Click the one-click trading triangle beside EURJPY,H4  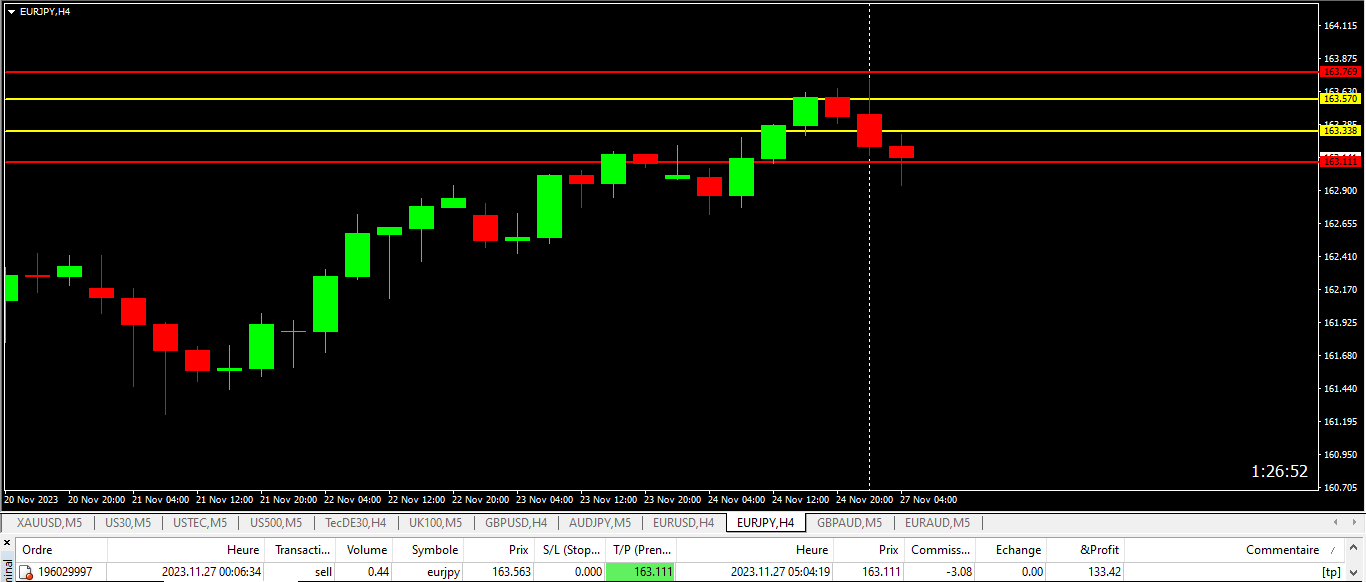click(11, 12)
